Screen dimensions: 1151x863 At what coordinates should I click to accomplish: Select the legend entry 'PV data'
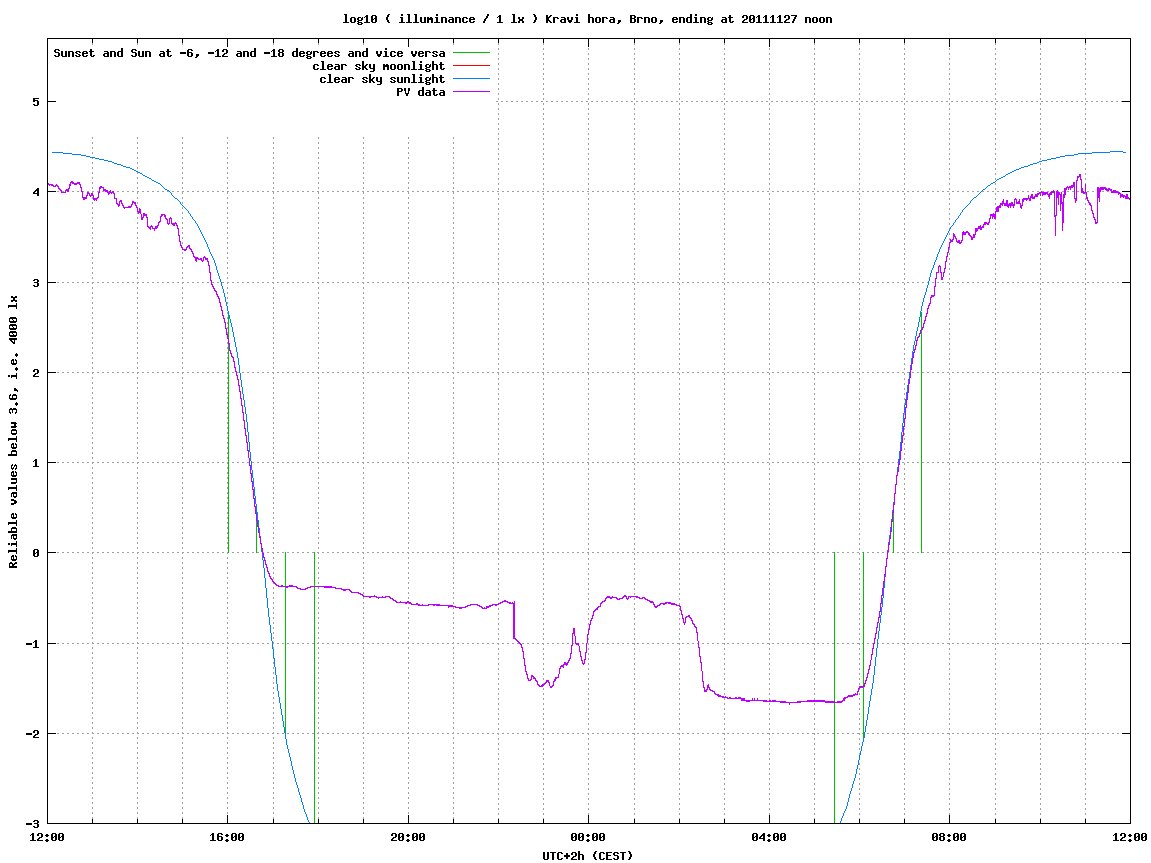coord(421,92)
